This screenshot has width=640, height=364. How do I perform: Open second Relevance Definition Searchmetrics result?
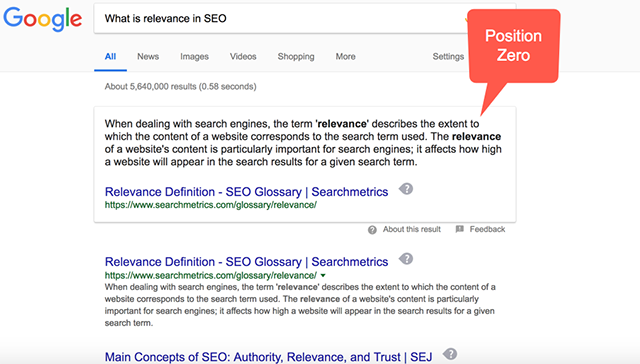[246, 262]
